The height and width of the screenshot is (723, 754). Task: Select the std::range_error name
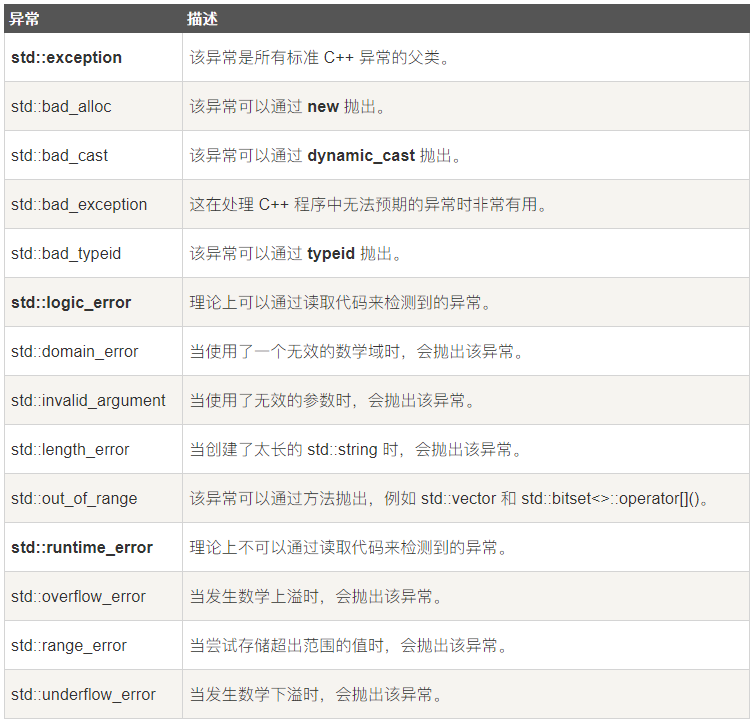[x=69, y=645]
